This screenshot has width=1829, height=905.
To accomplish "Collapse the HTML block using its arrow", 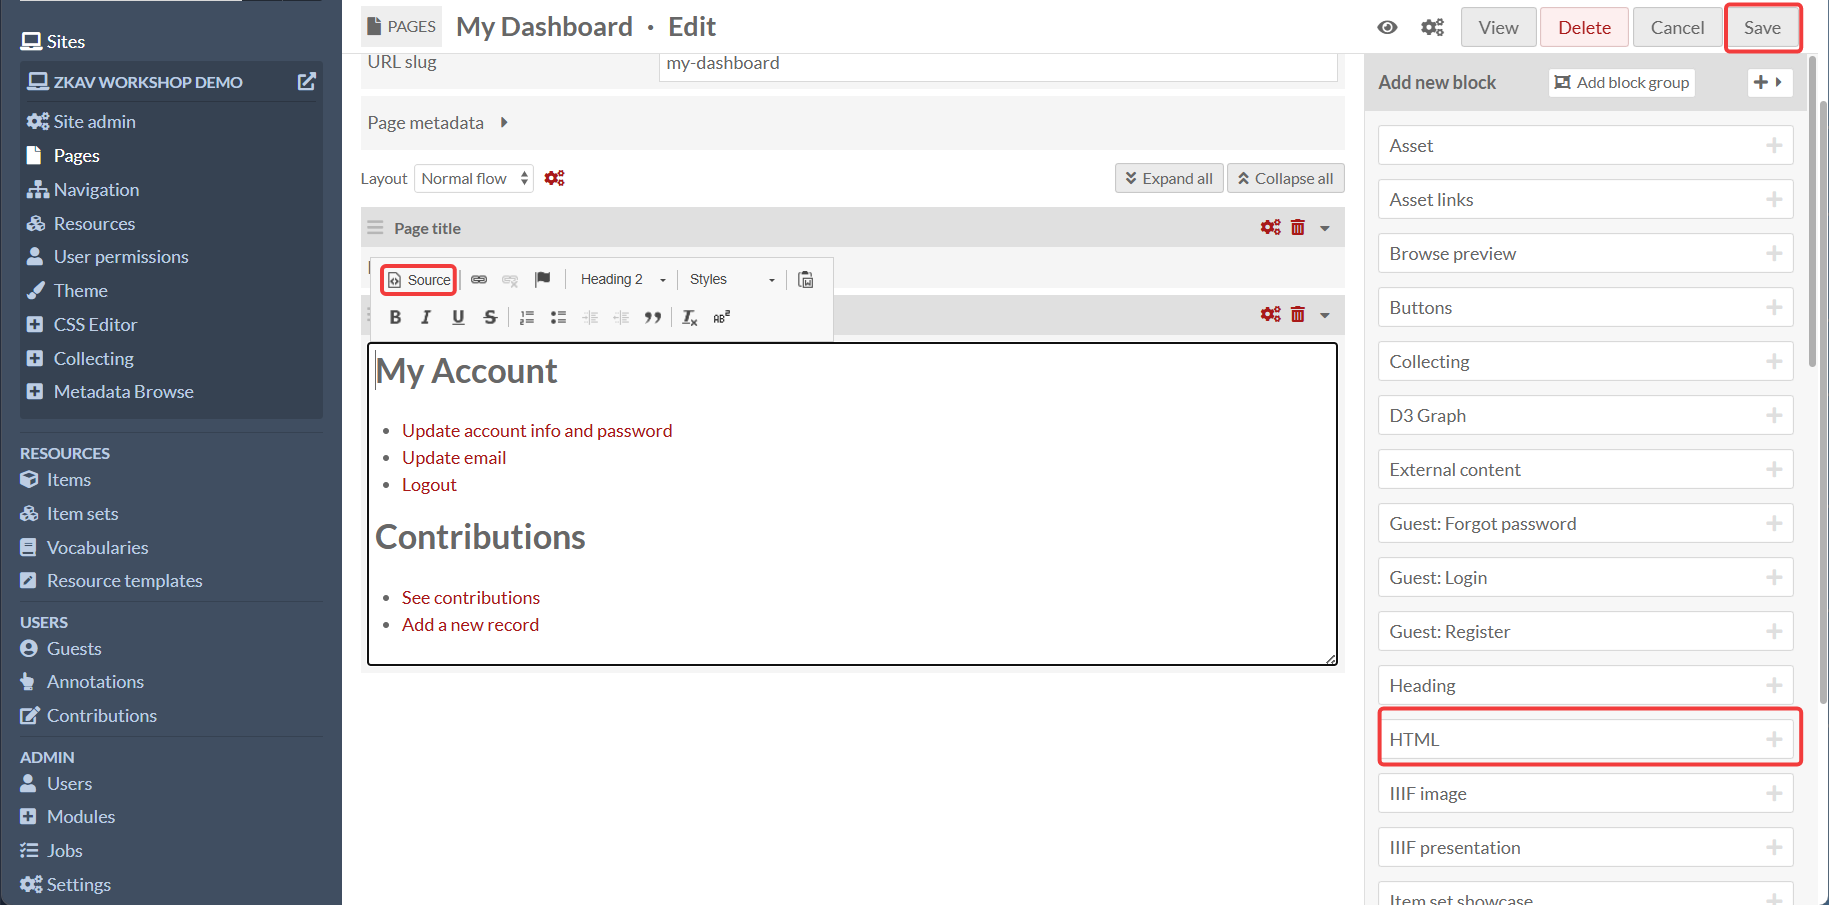I will pyautogui.click(x=1325, y=316).
